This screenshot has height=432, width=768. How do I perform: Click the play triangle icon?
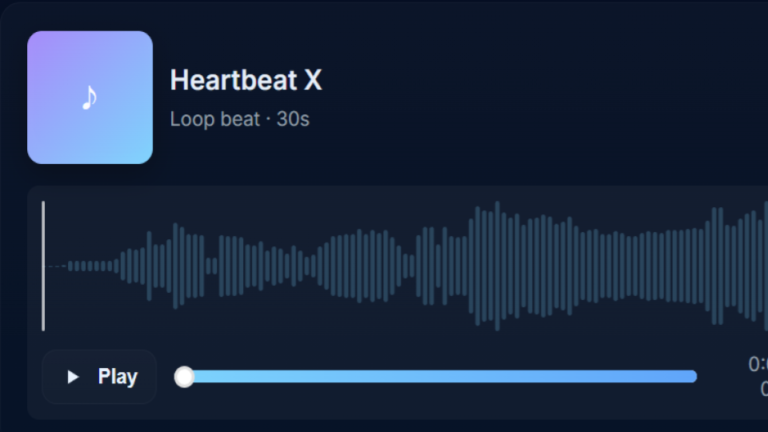72,377
